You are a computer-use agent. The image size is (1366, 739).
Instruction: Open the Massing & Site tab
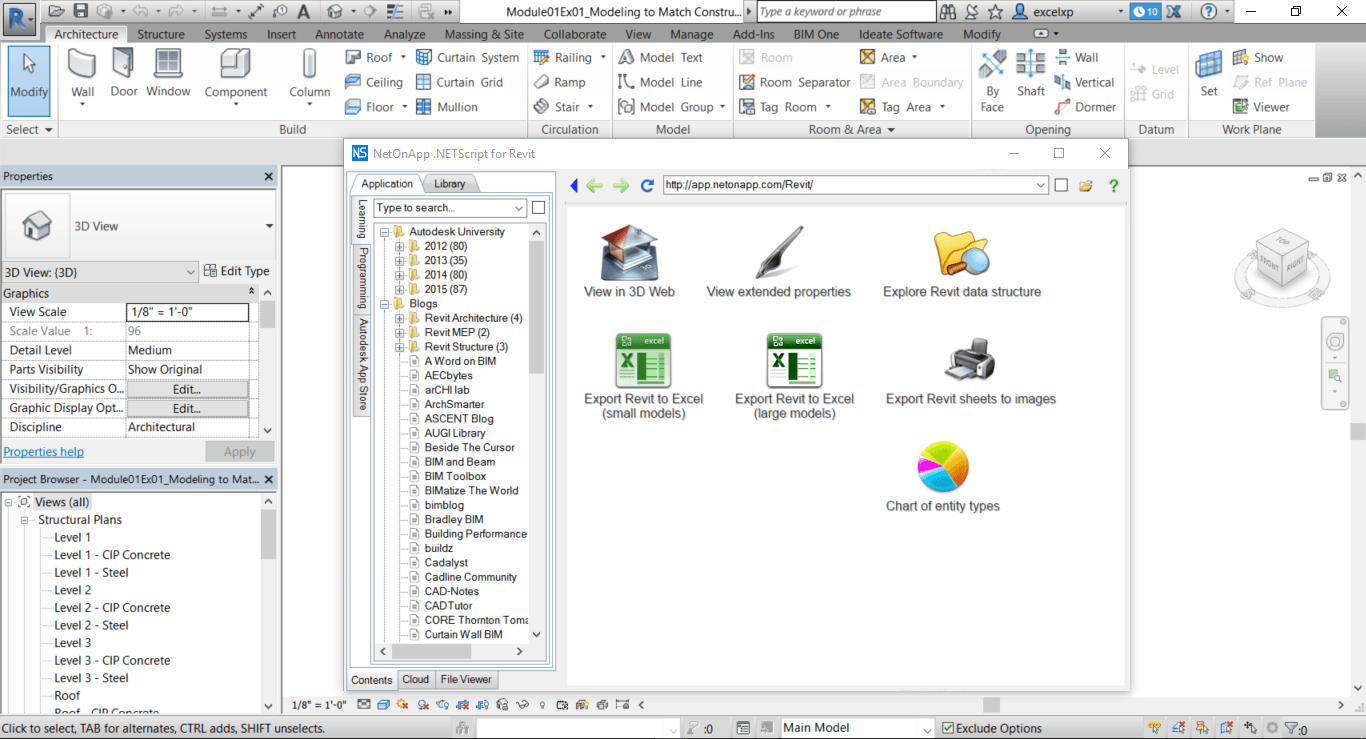[x=484, y=34]
